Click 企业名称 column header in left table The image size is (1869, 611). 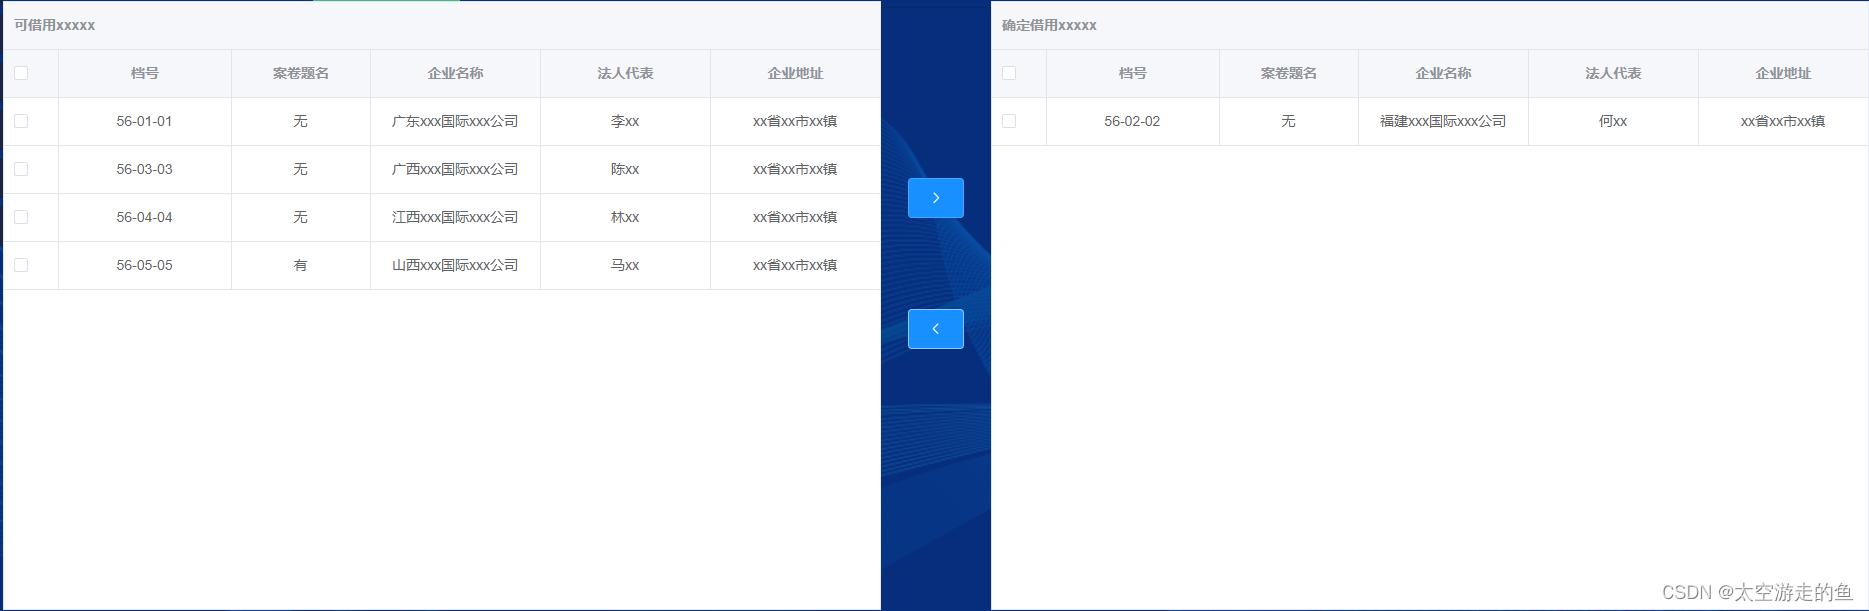[455, 73]
